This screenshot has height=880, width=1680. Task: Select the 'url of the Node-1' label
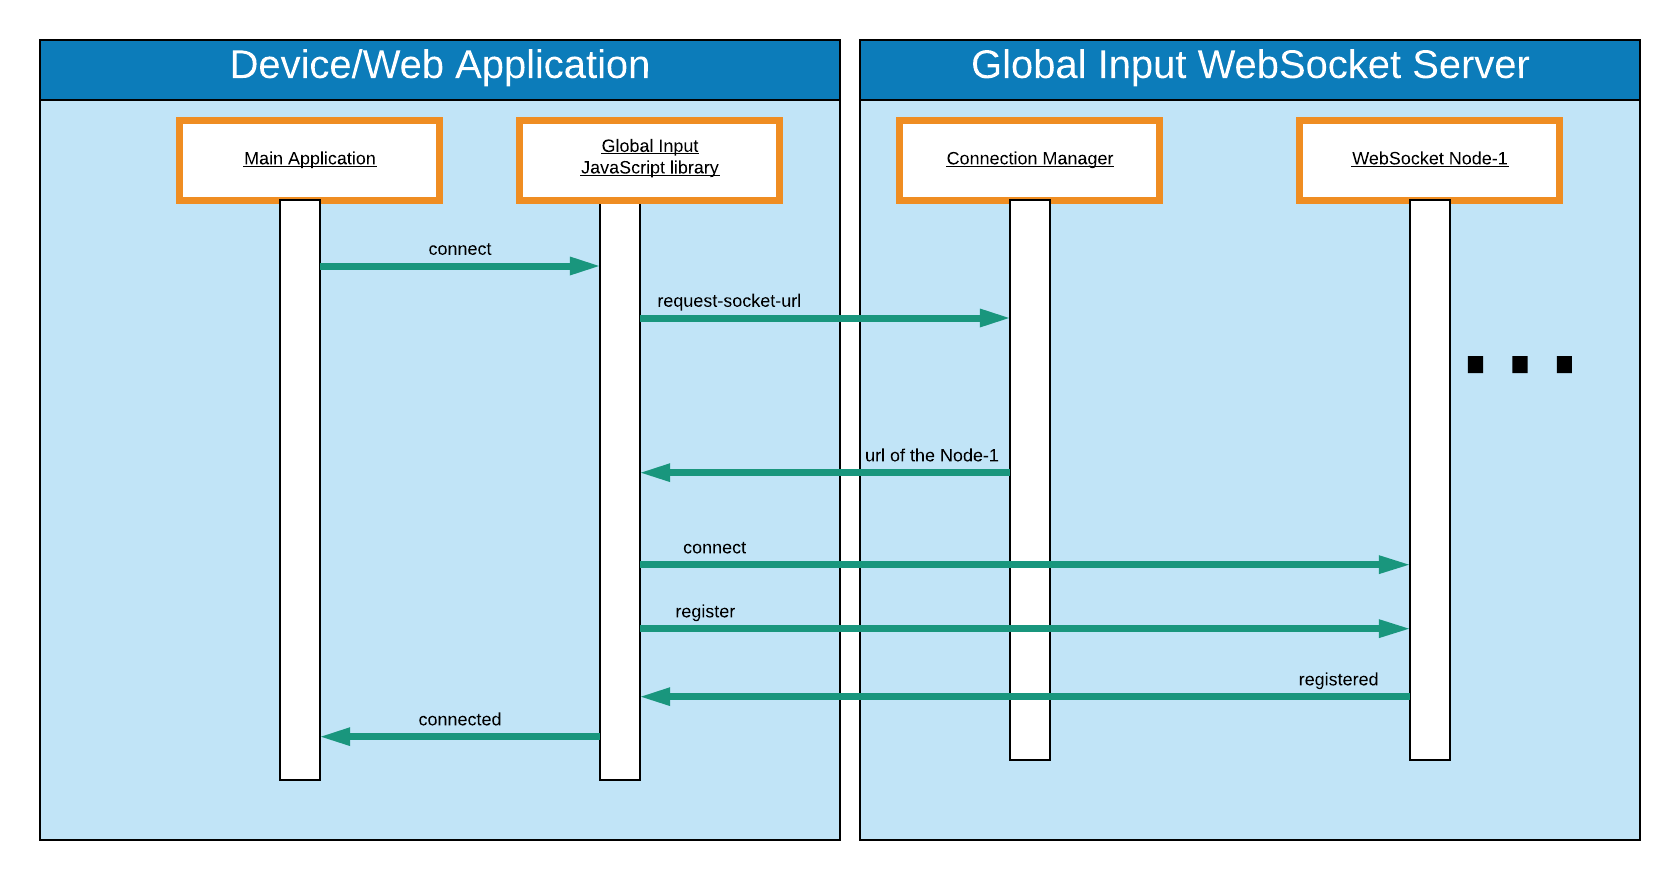pyautogui.click(x=931, y=456)
